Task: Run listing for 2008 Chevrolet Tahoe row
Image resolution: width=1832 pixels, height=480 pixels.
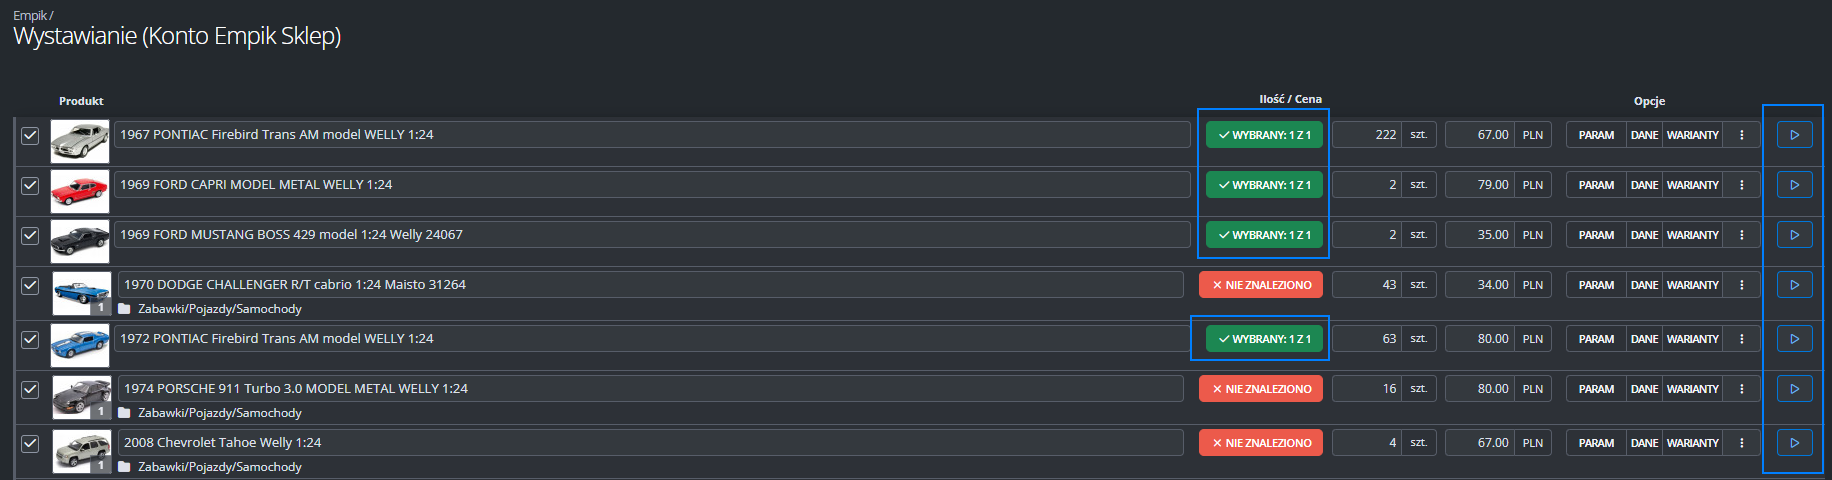Action: pos(1795,443)
